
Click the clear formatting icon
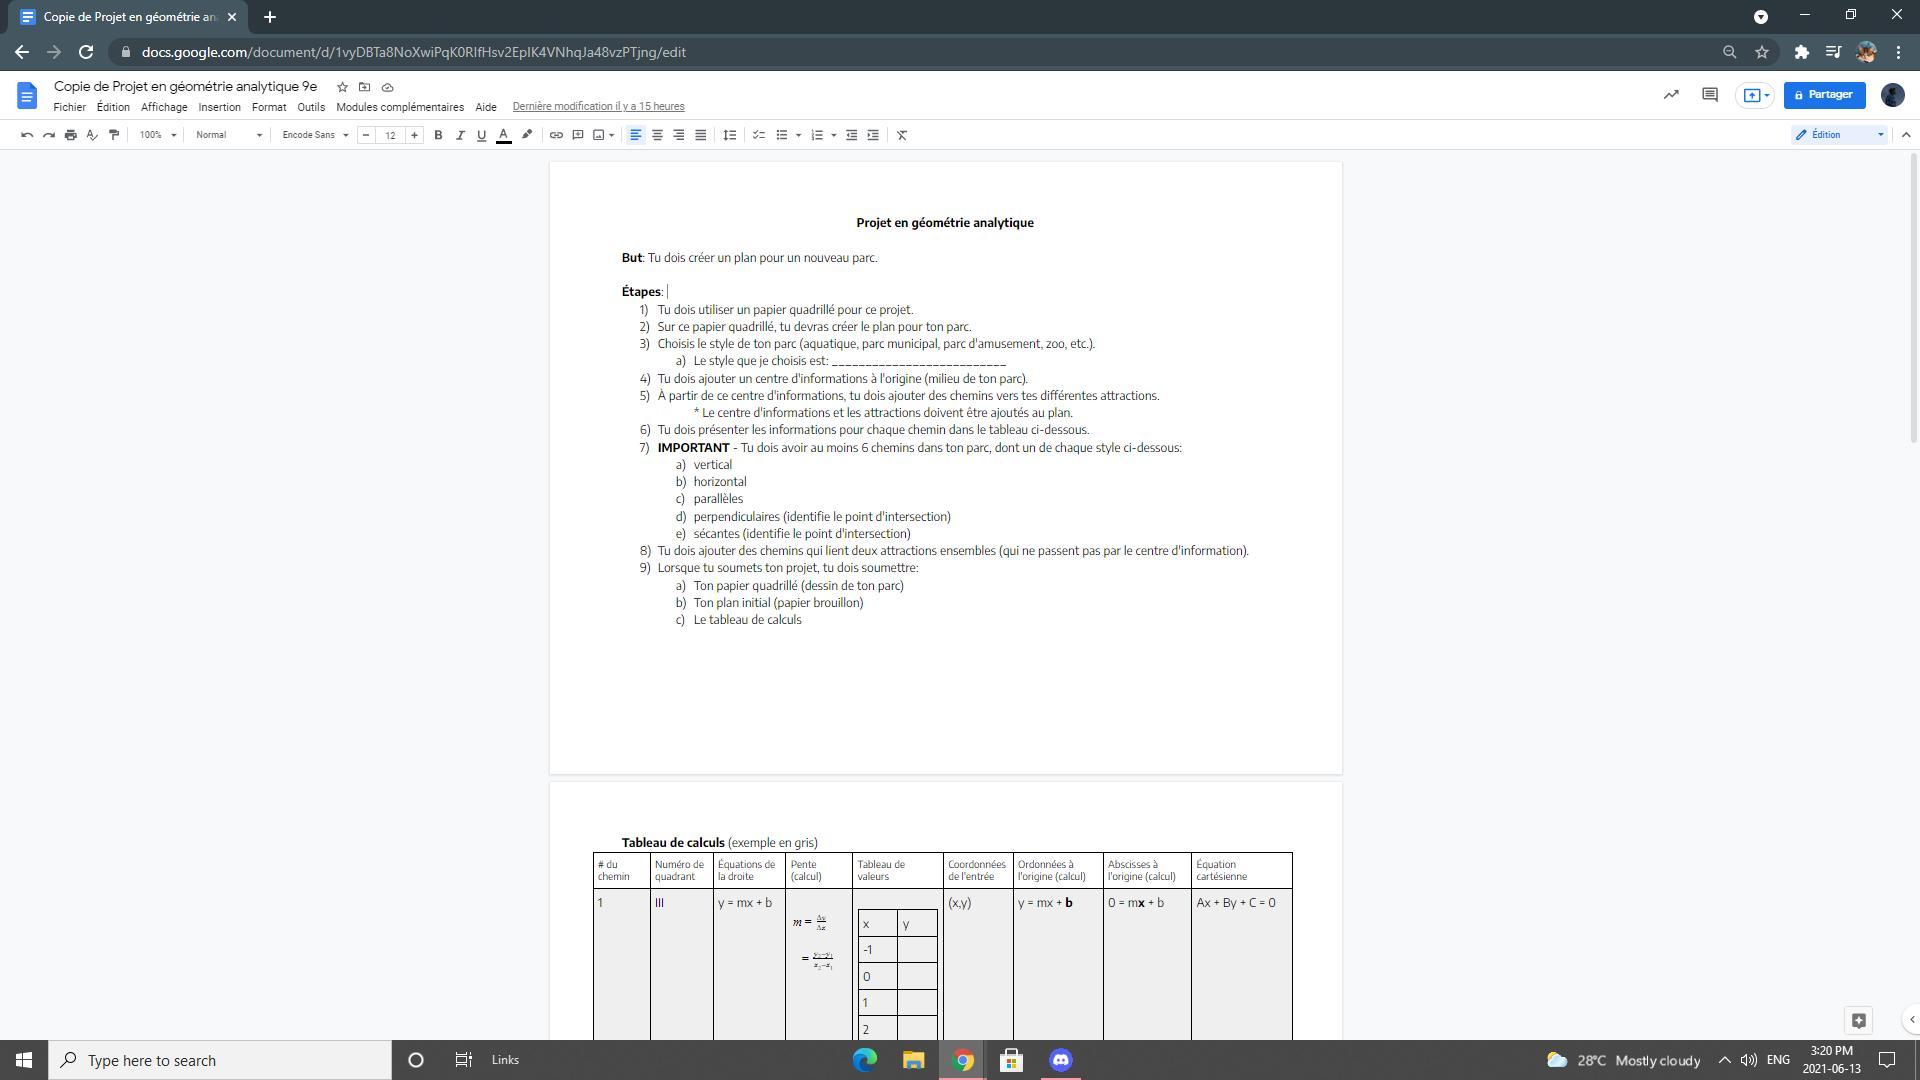coord(902,135)
